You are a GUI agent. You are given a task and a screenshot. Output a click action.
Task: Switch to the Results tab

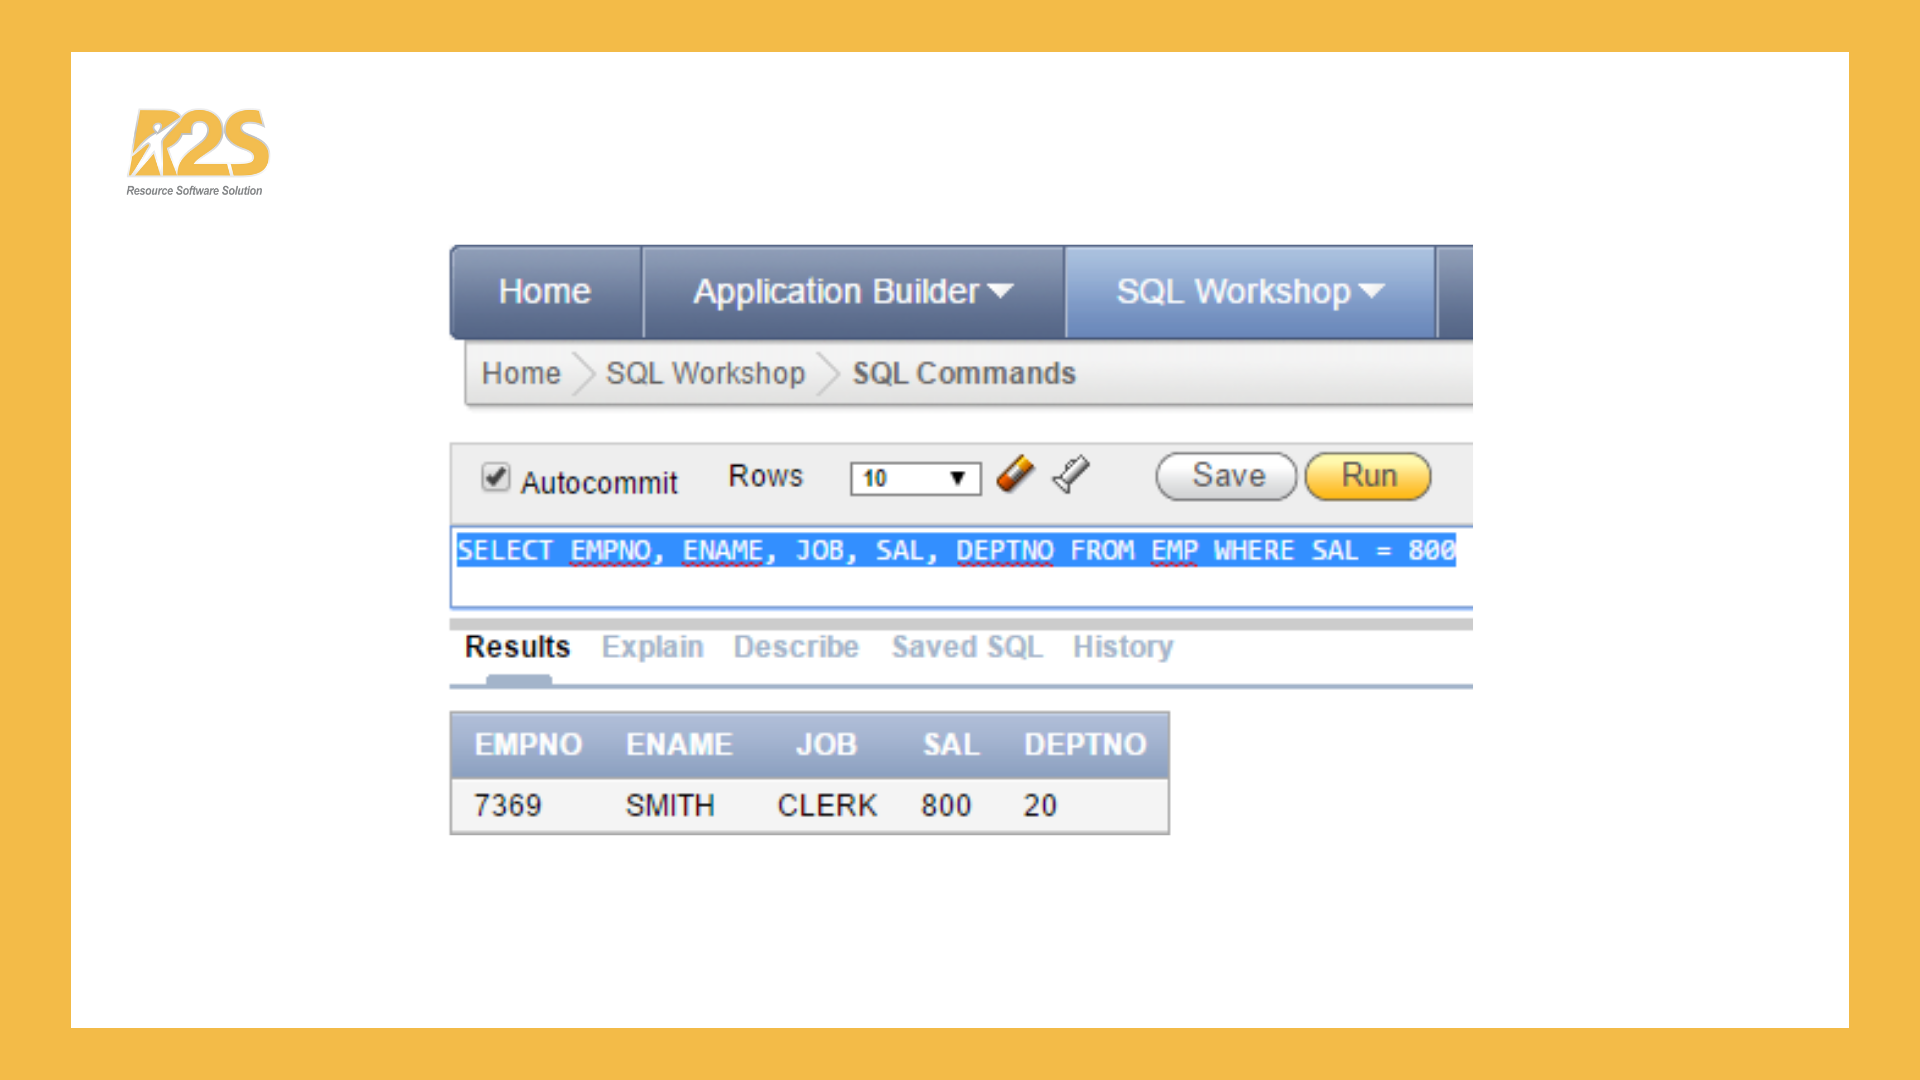pyautogui.click(x=516, y=647)
